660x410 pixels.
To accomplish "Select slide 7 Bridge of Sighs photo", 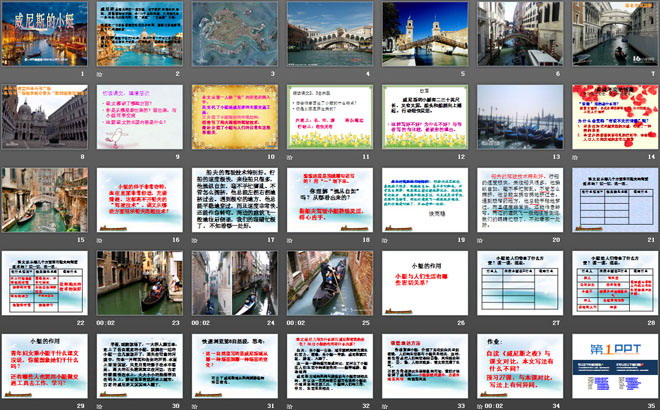I will point(615,34).
